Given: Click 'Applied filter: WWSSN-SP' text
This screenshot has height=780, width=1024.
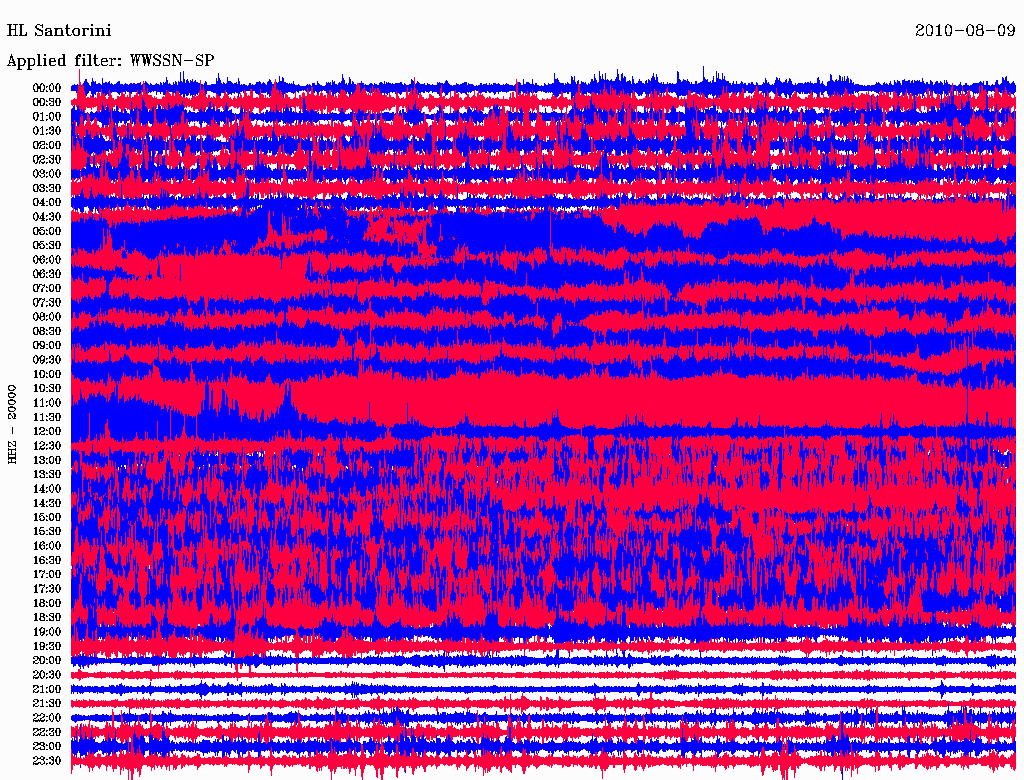Looking at the screenshot, I should (x=110, y=61).
